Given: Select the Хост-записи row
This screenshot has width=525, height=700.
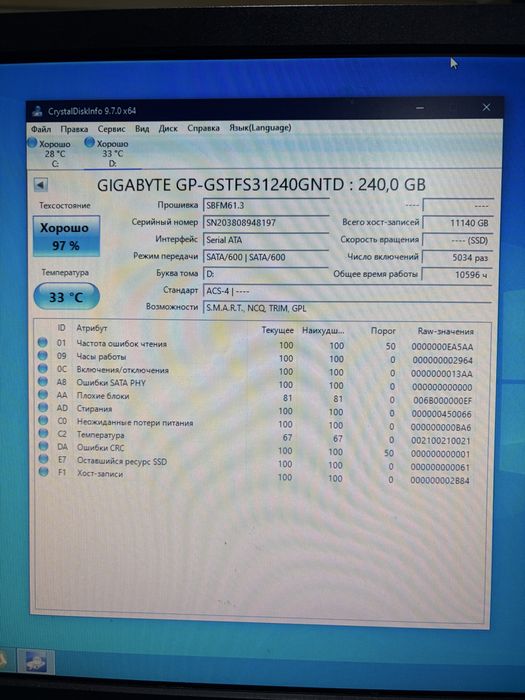Looking at the screenshot, I should [x=257, y=476].
